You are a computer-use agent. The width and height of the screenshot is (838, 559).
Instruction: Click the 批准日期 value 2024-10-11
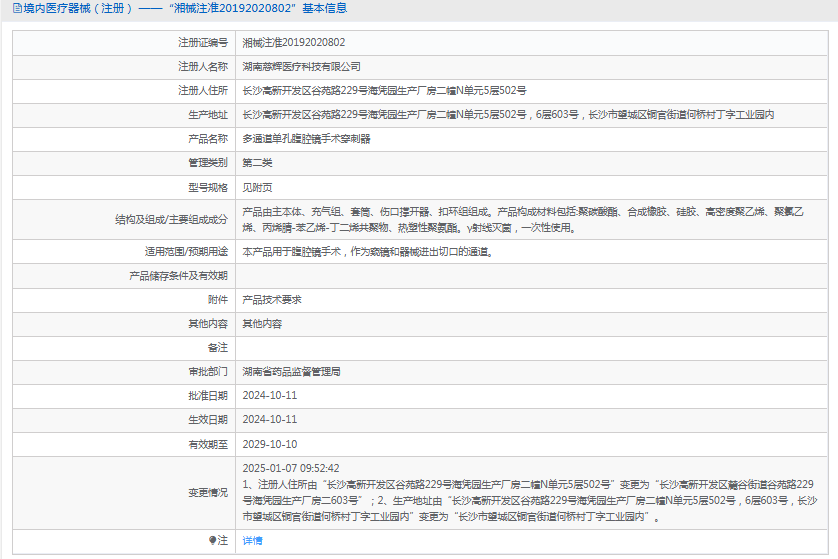[270, 396]
